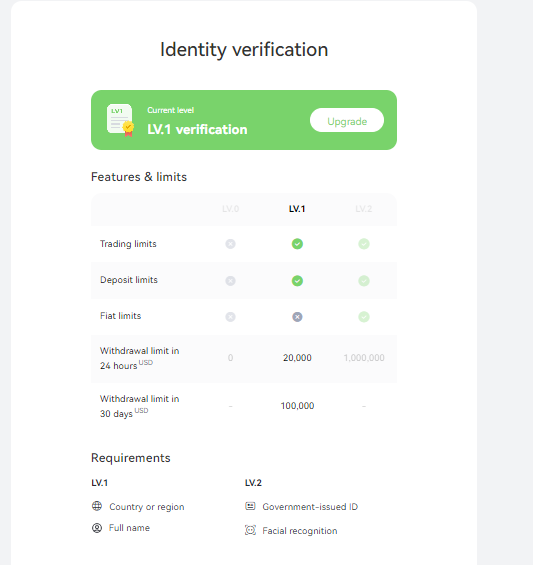Click LV.0 cross icon for Trading limits
Screen dimensions: 533x565
[x=231, y=244]
